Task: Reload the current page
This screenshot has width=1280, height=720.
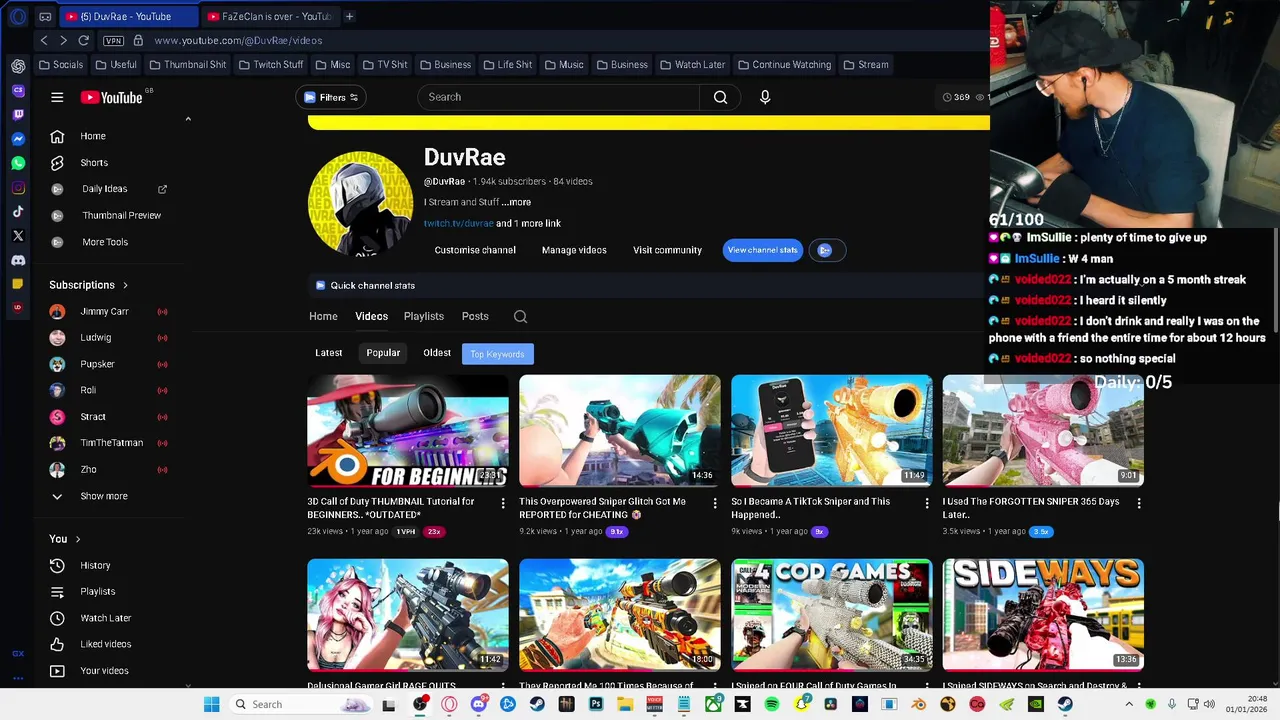Action: [x=84, y=40]
